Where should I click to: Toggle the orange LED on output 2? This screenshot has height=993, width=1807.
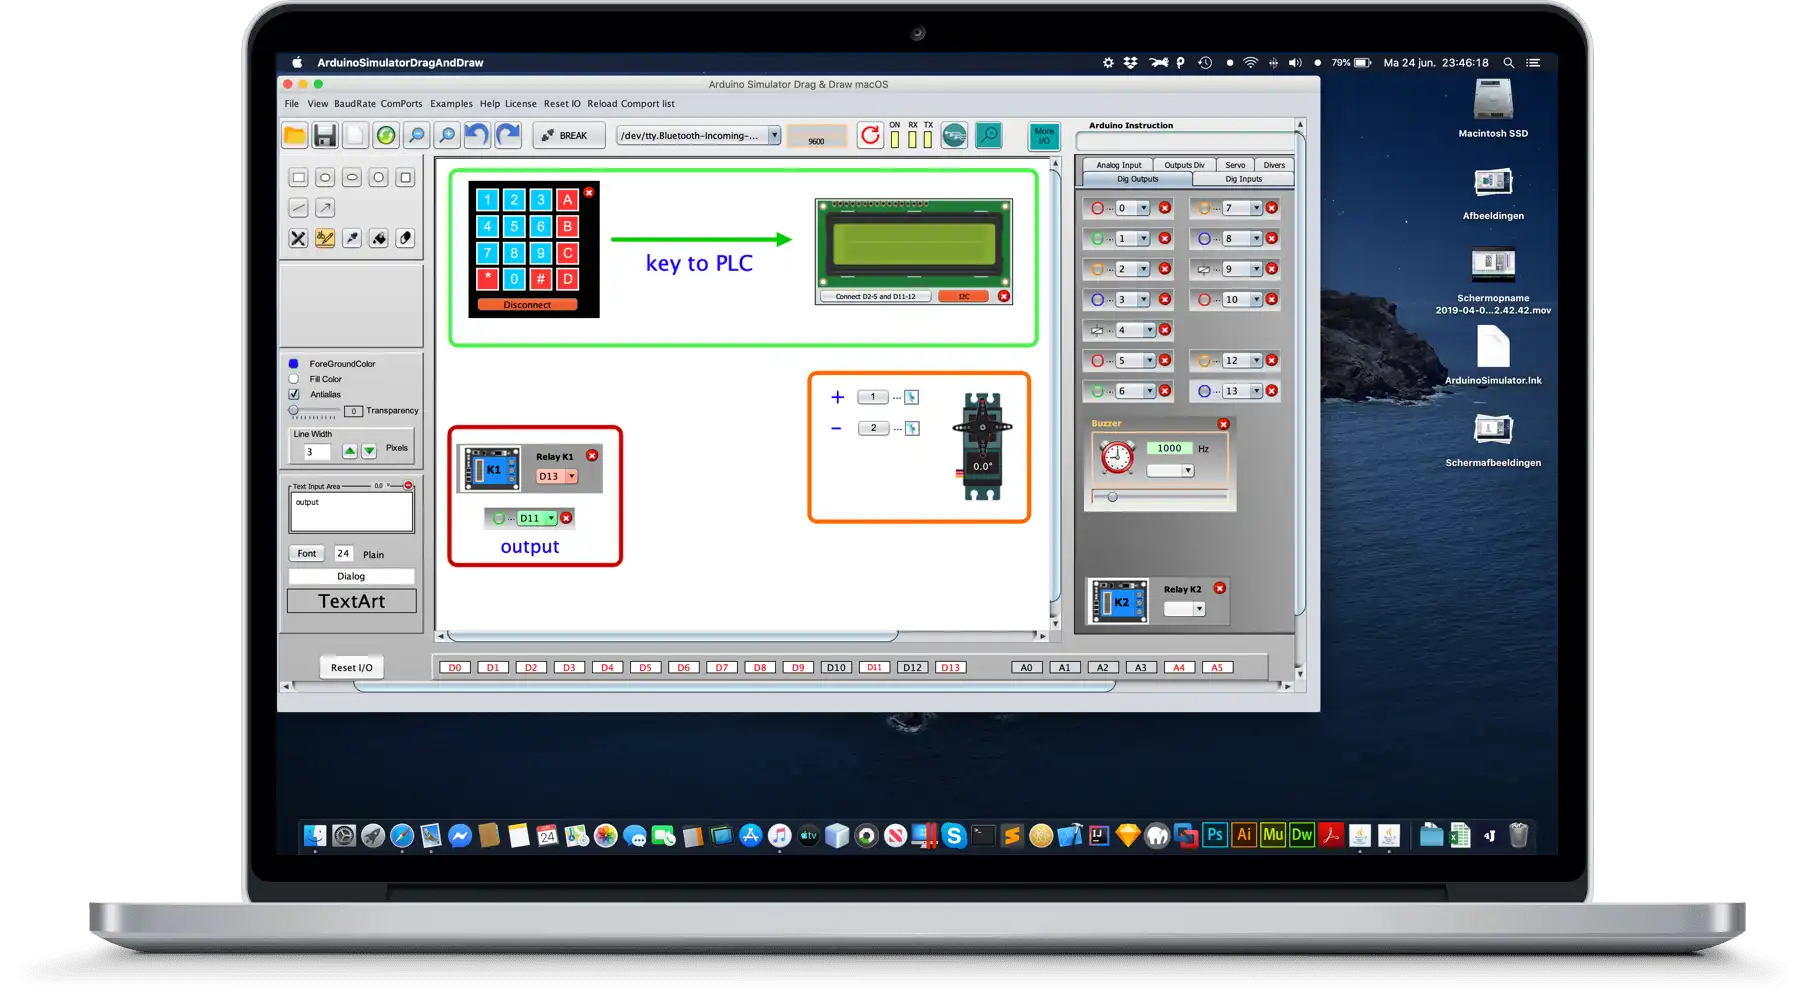(1097, 269)
